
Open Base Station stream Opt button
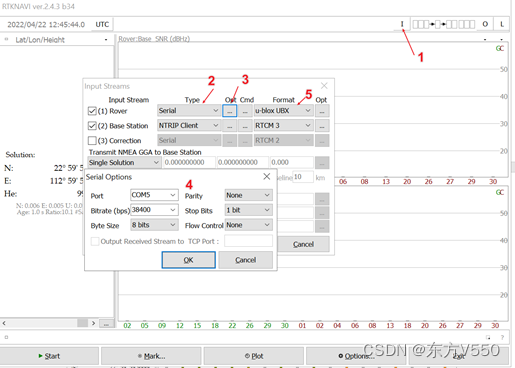[230, 126]
